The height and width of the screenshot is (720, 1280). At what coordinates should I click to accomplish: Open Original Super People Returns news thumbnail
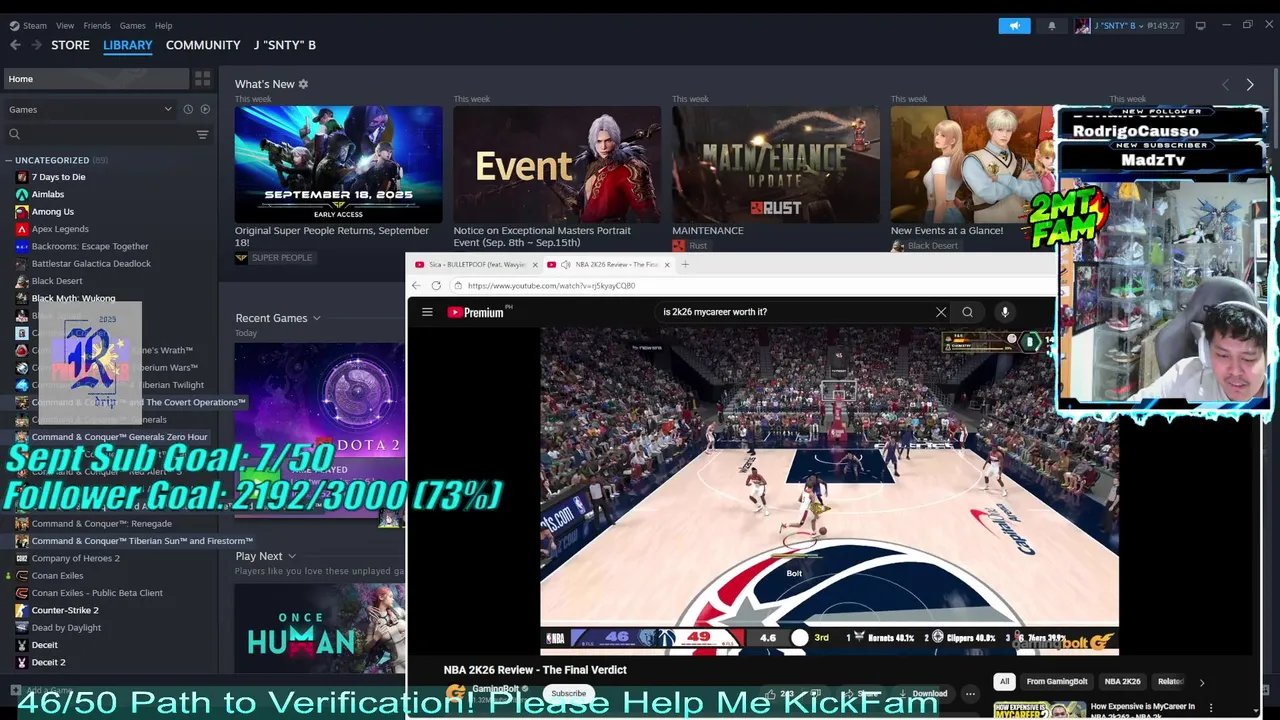point(338,165)
